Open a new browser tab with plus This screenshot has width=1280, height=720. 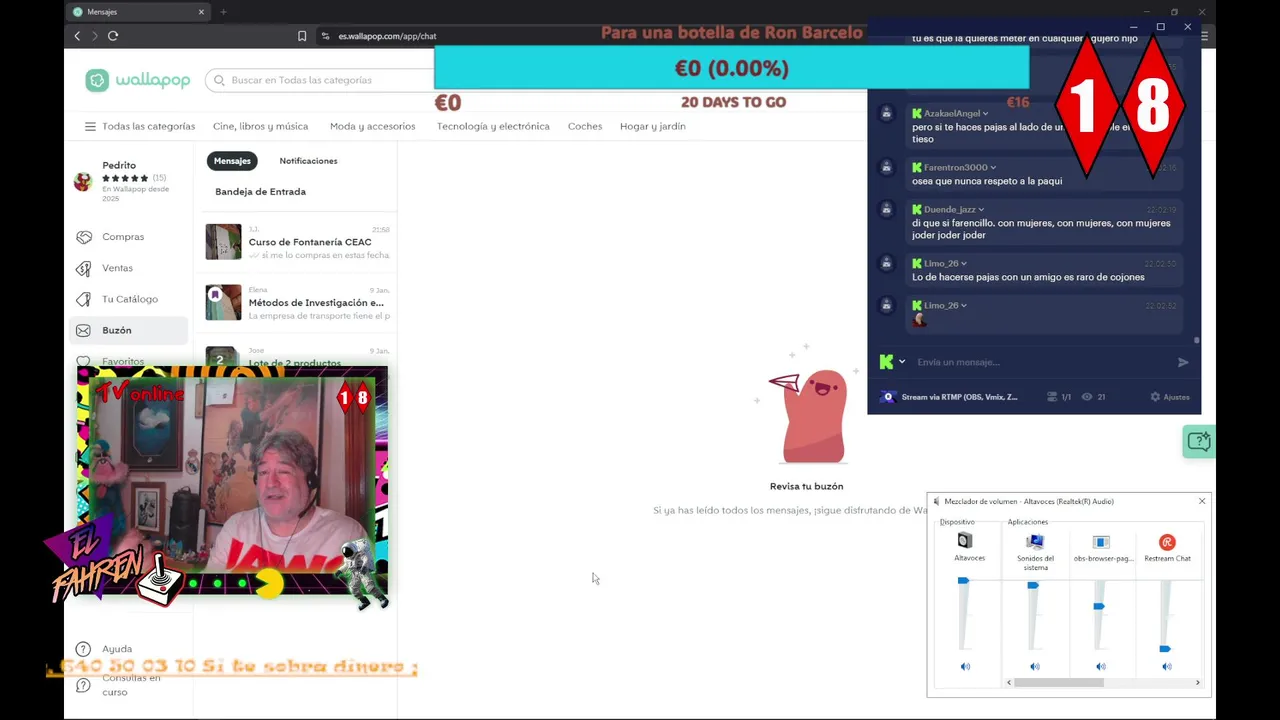tap(223, 12)
